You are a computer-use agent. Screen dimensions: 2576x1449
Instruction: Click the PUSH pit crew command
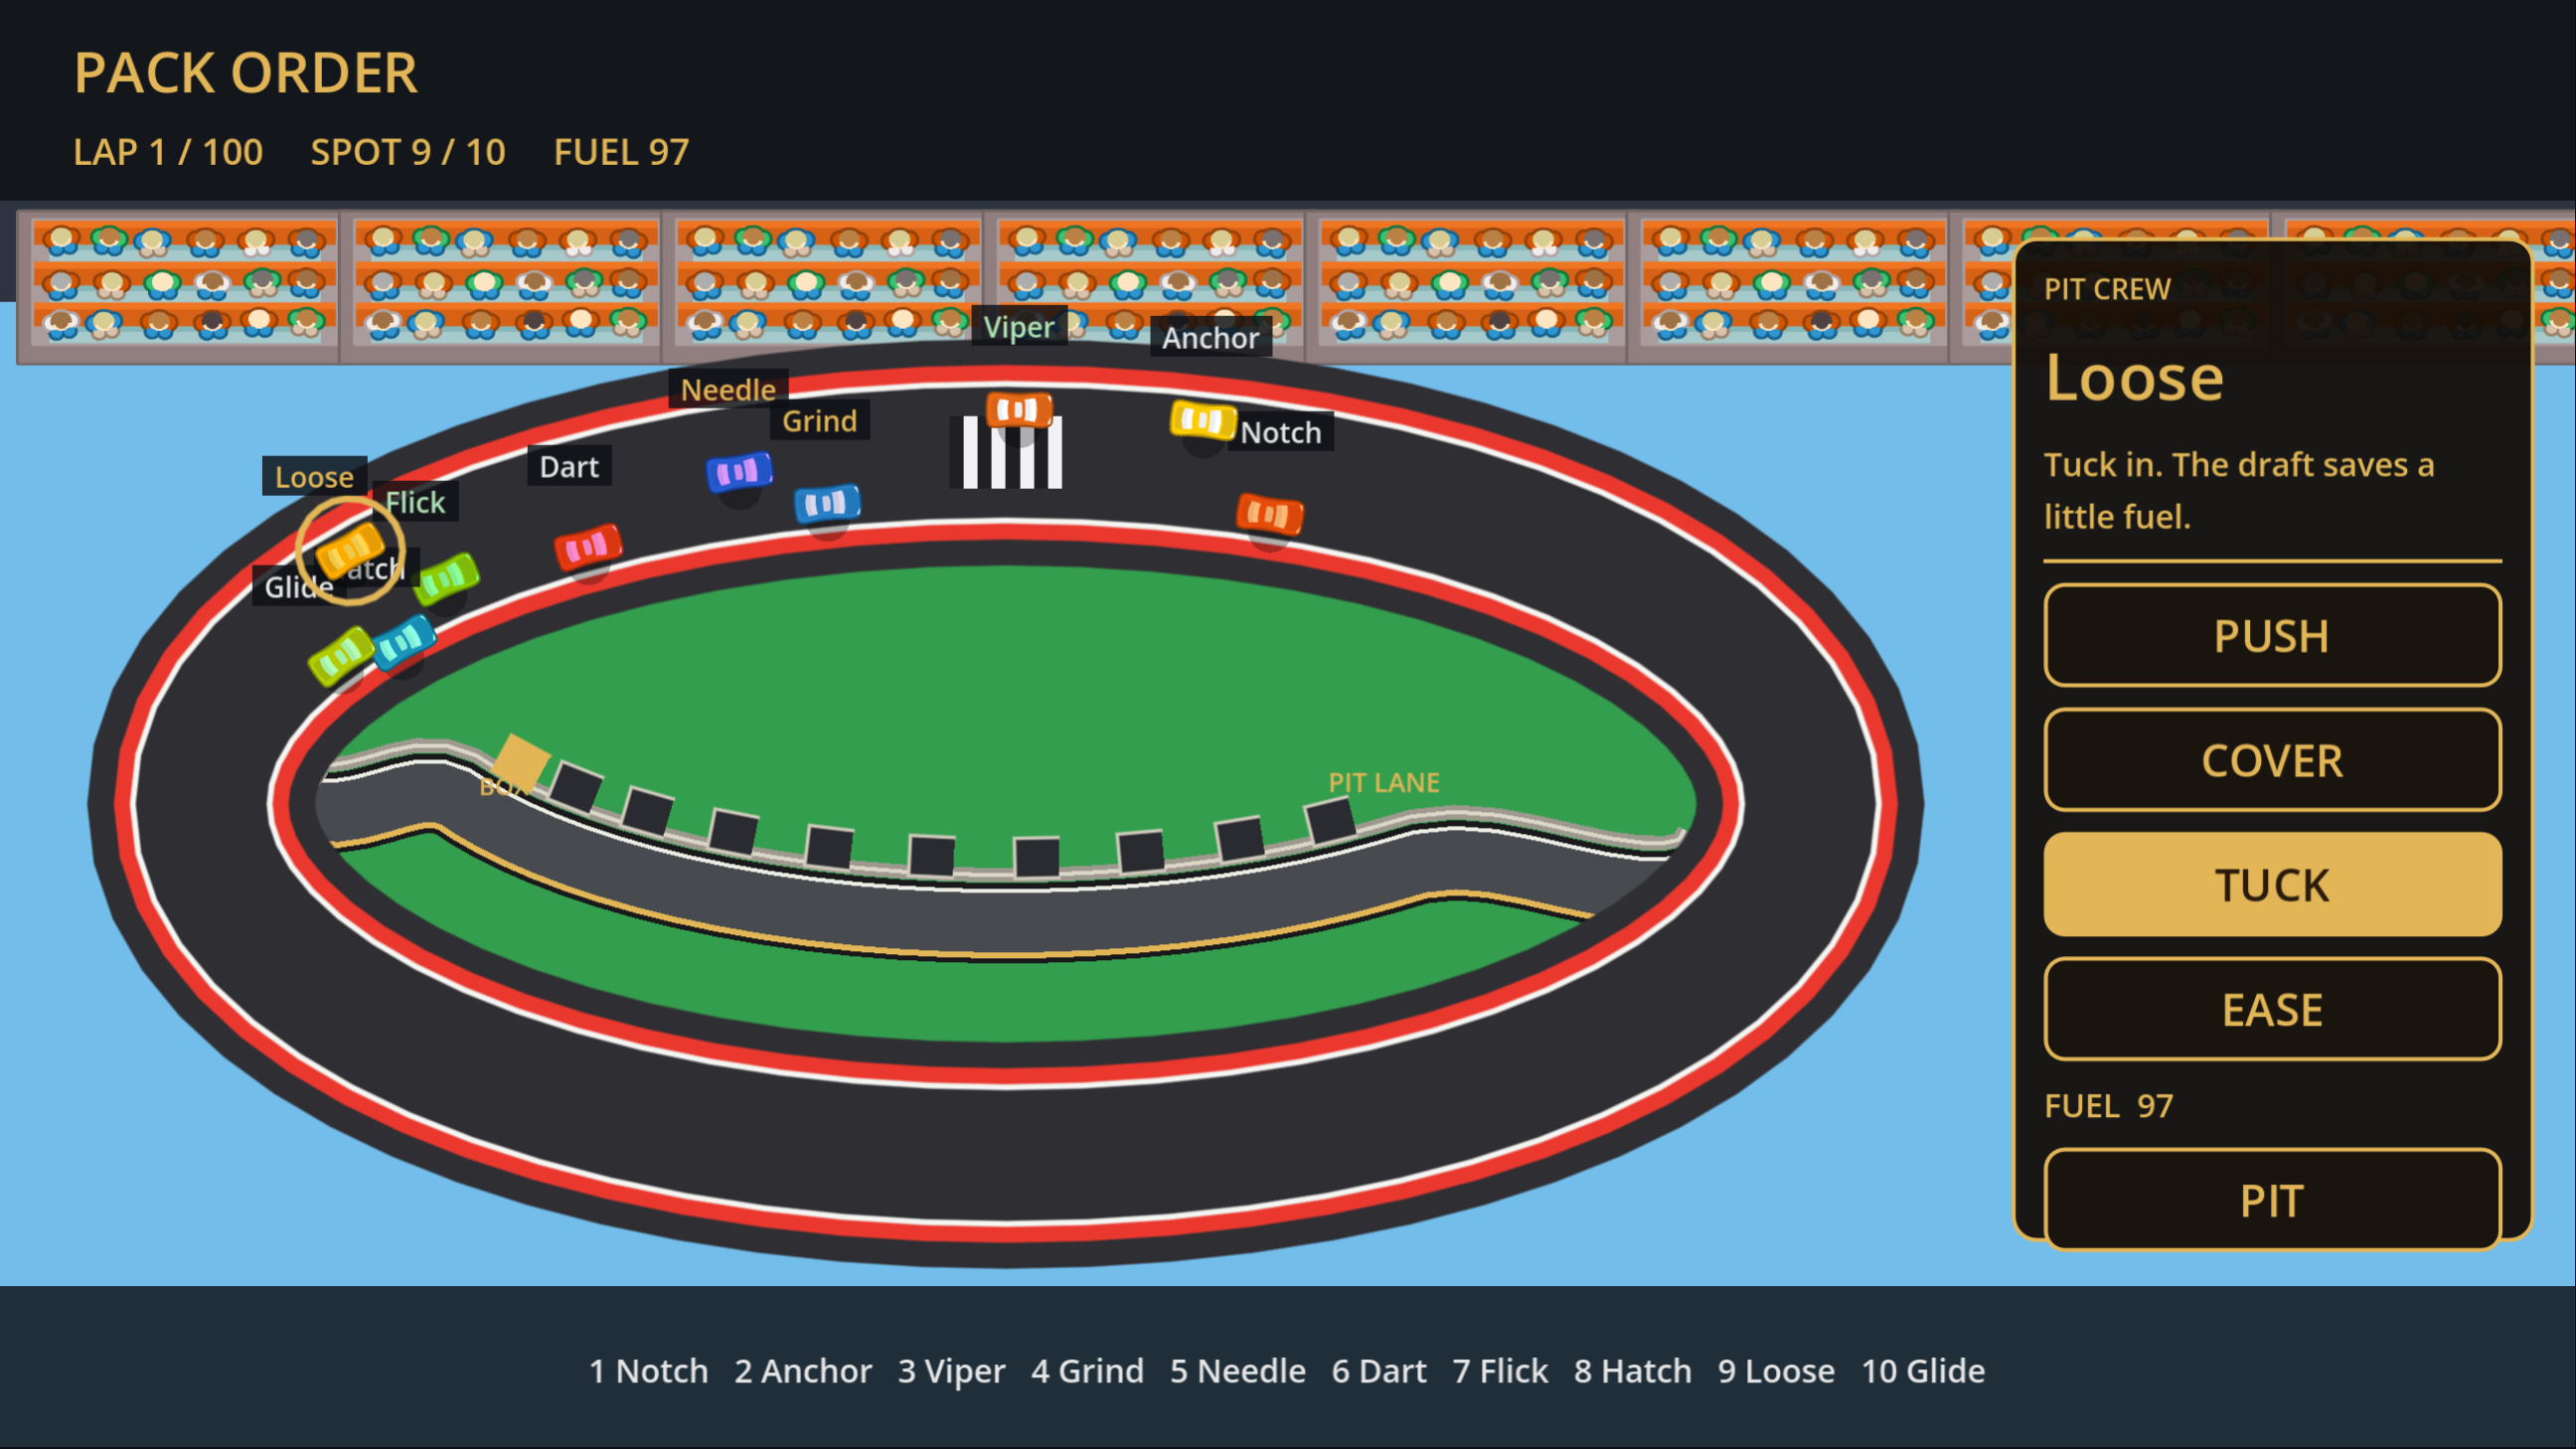click(2272, 635)
